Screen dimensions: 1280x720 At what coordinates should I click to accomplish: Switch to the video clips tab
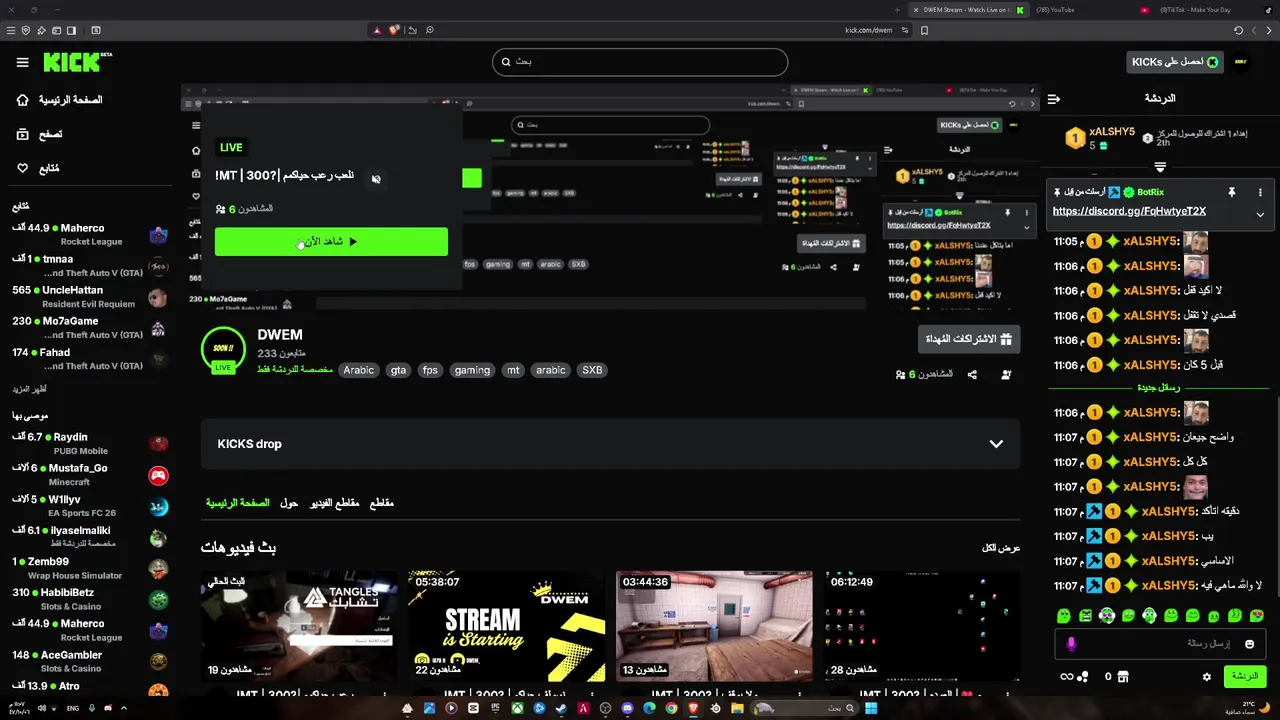click(x=334, y=503)
